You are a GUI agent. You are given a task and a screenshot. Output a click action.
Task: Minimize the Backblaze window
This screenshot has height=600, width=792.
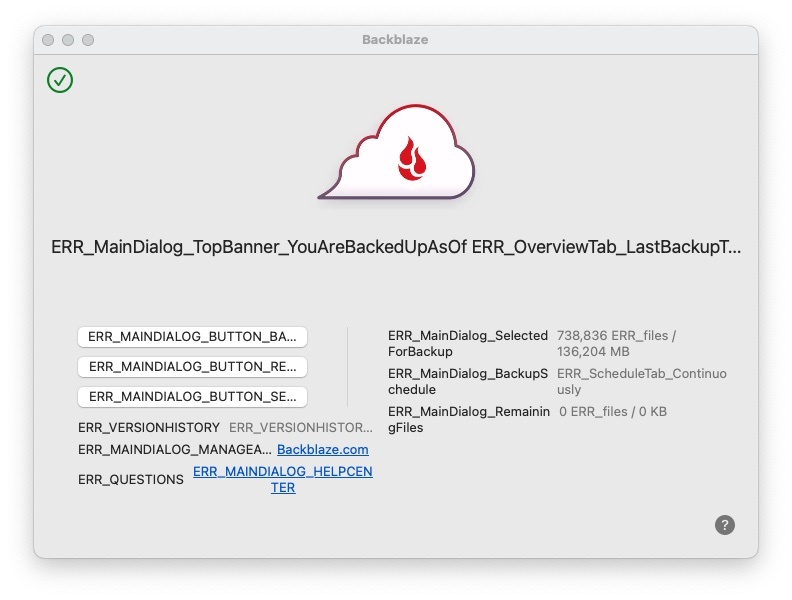click(x=68, y=40)
